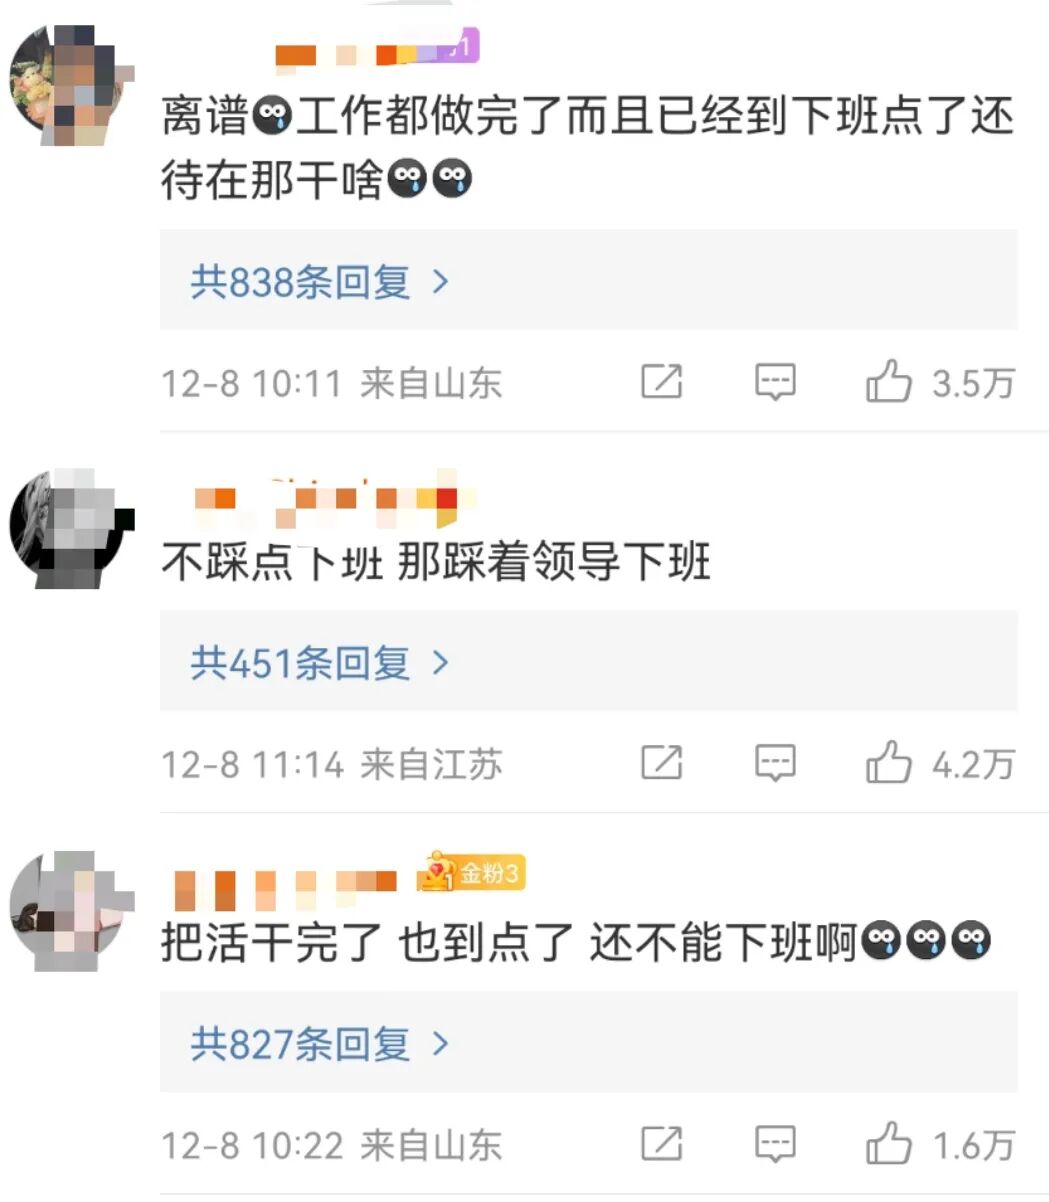Image resolution: width=1049 pixels, height=1202 pixels.
Task: Tap comment text 把活干完了 也到点了
Action: pos(366,943)
